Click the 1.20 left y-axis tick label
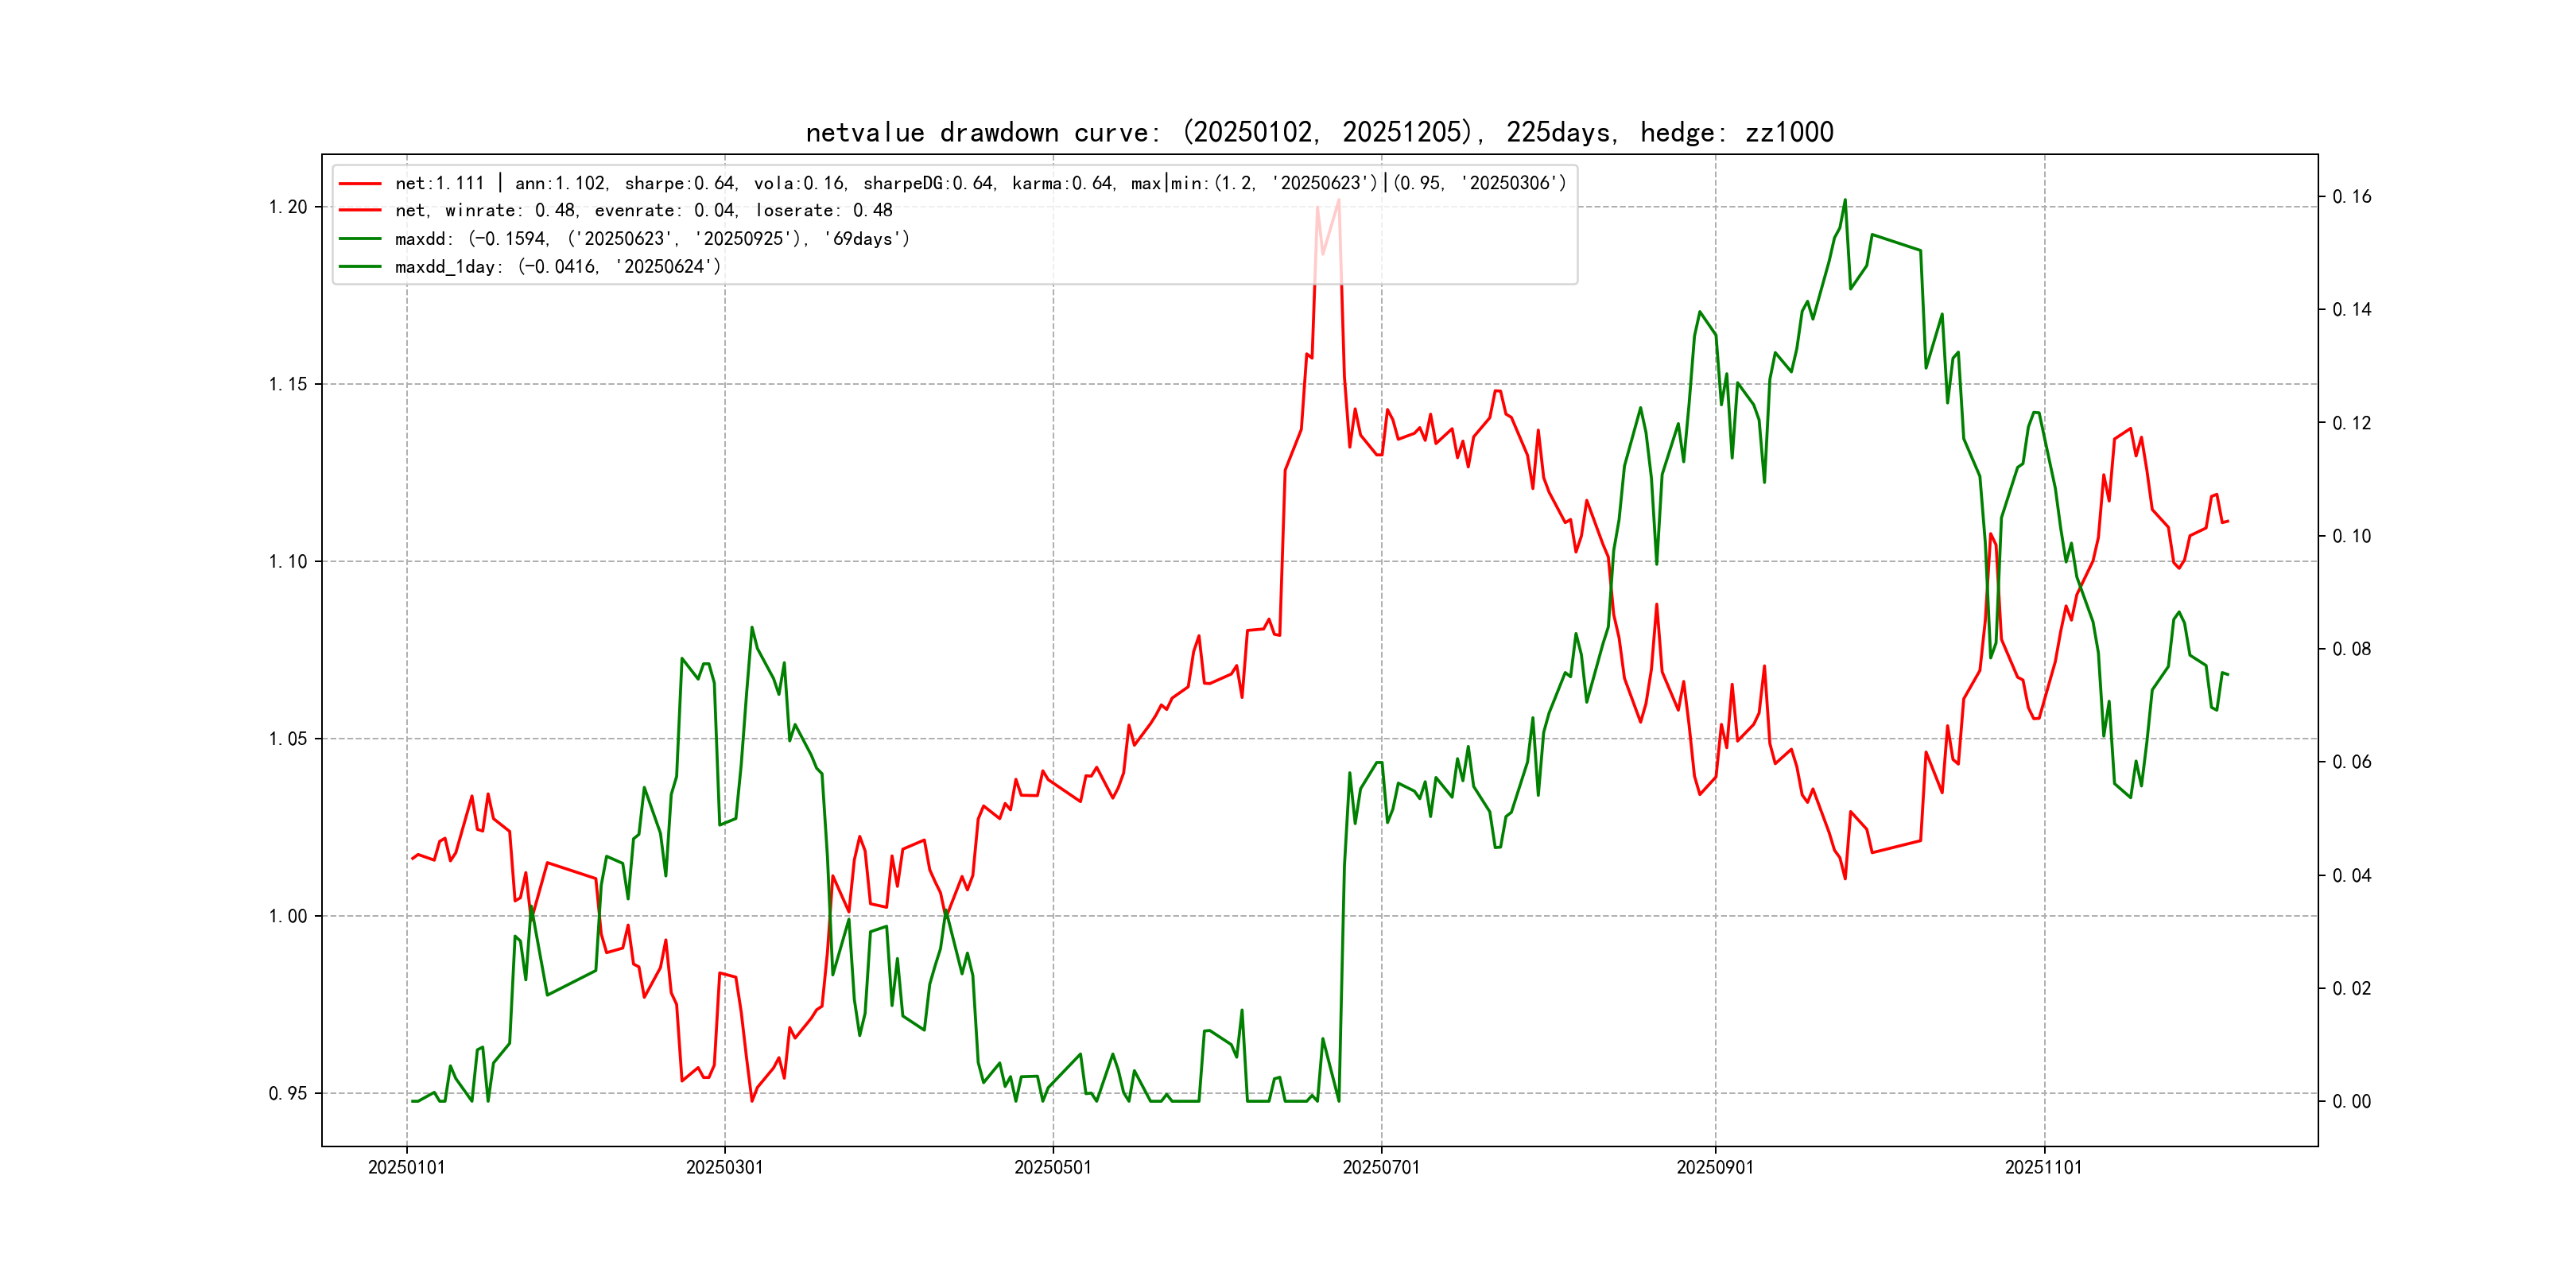The image size is (2576, 1288). 288,207
